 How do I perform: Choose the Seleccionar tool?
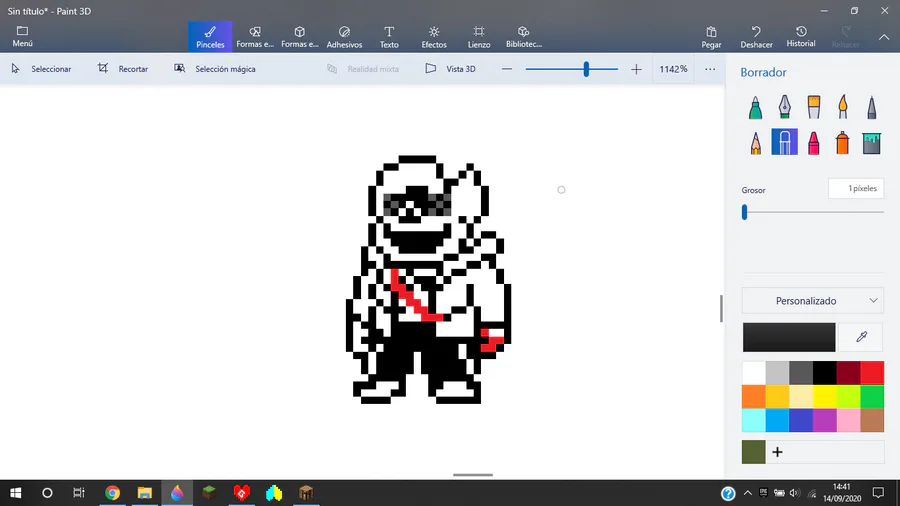click(x=41, y=69)
